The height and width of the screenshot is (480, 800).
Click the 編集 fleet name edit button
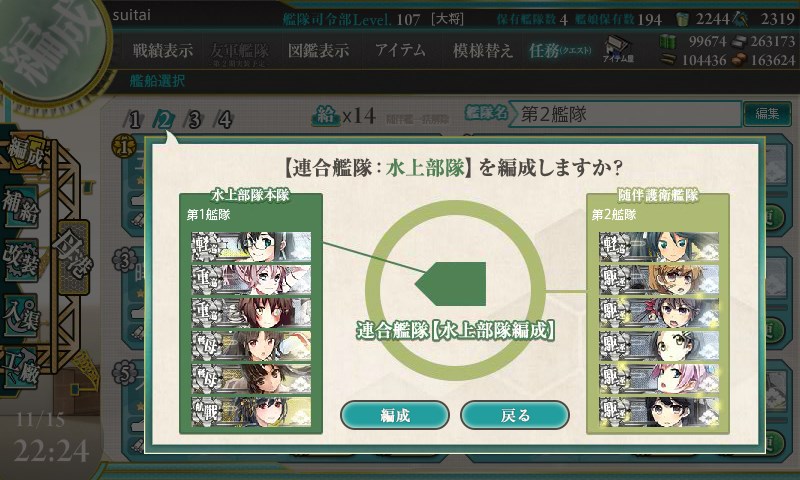767,113
